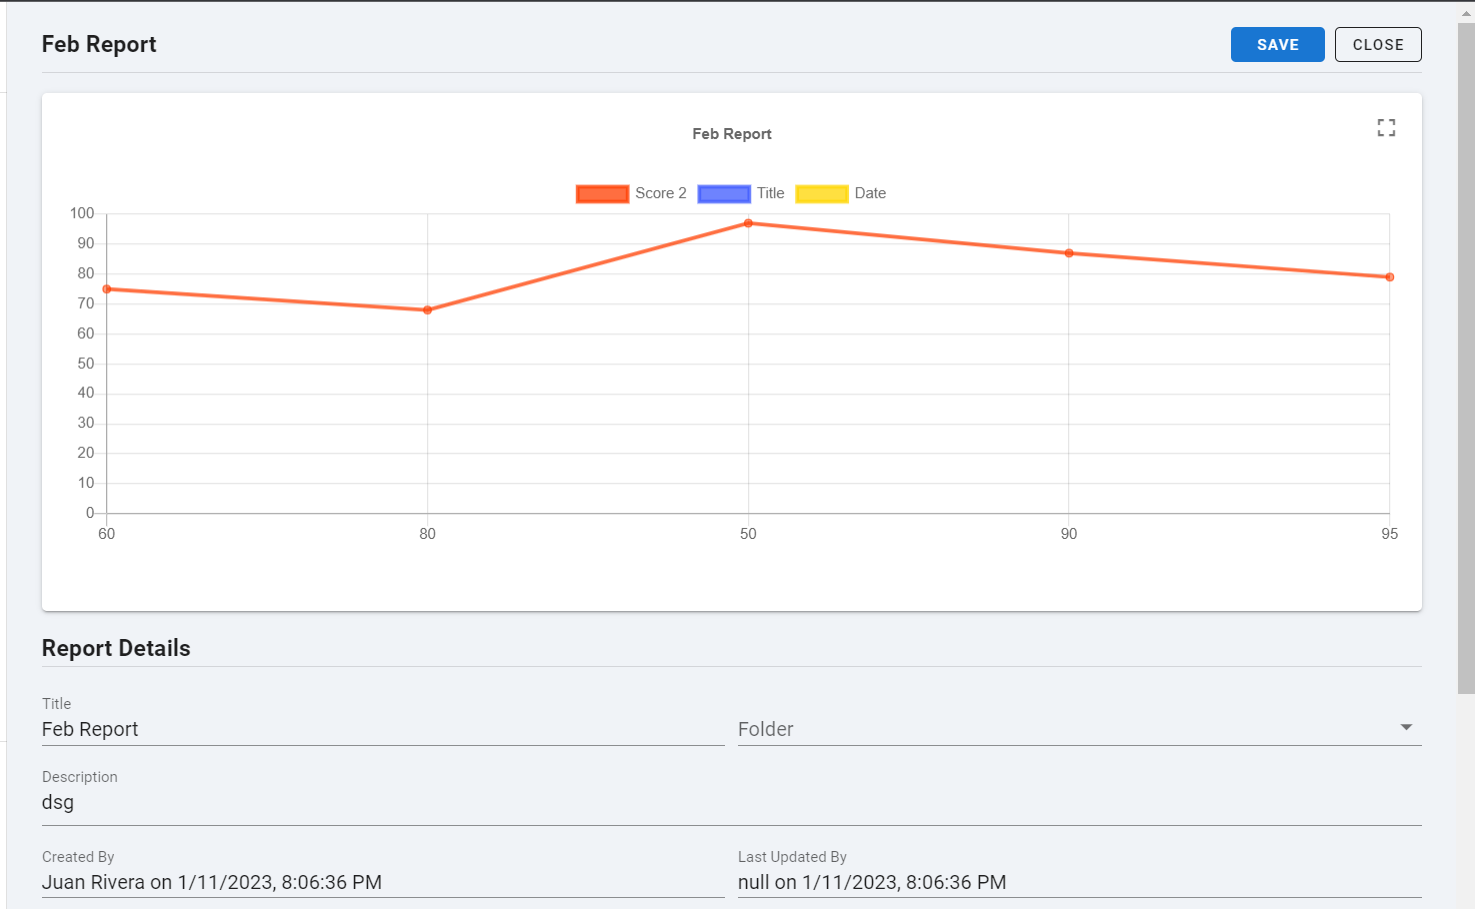Click the chart data point at x 80
Screen dimensions: 1475x909
[427, 310]
